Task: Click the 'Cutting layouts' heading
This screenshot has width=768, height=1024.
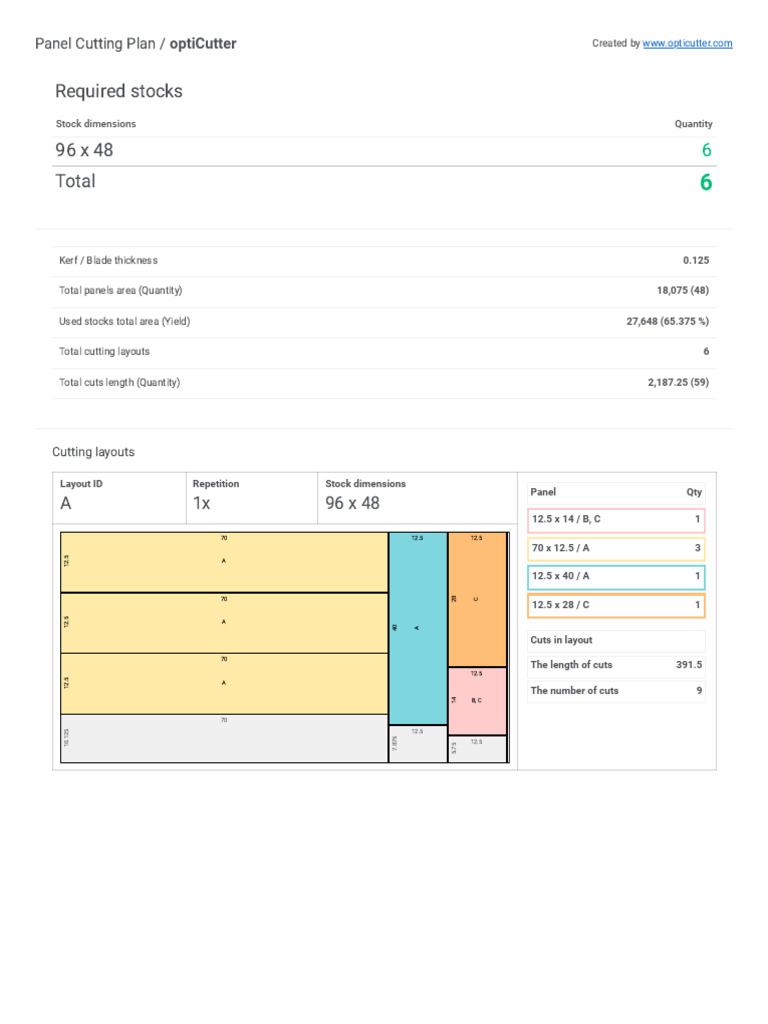Action: pos(93,452)
